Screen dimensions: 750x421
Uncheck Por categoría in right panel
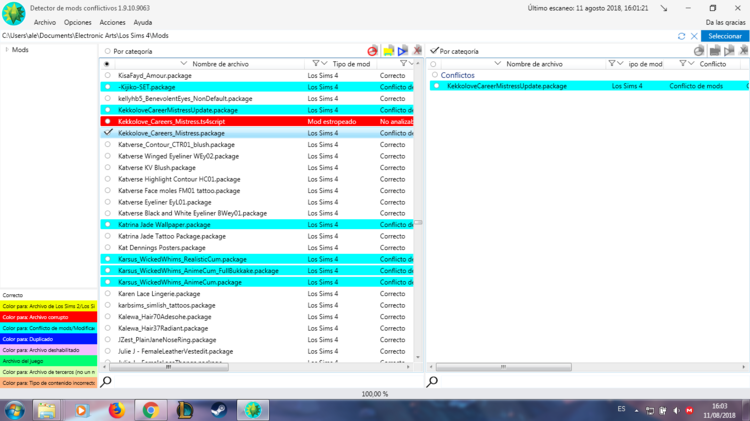click(x=434, y=50)
